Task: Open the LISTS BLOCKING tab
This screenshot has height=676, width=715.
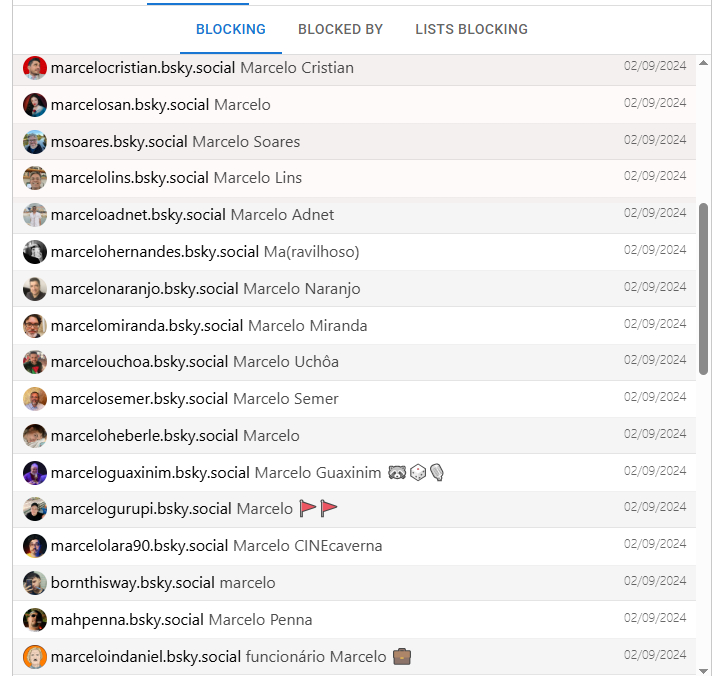Action: [x=471, y=29]
